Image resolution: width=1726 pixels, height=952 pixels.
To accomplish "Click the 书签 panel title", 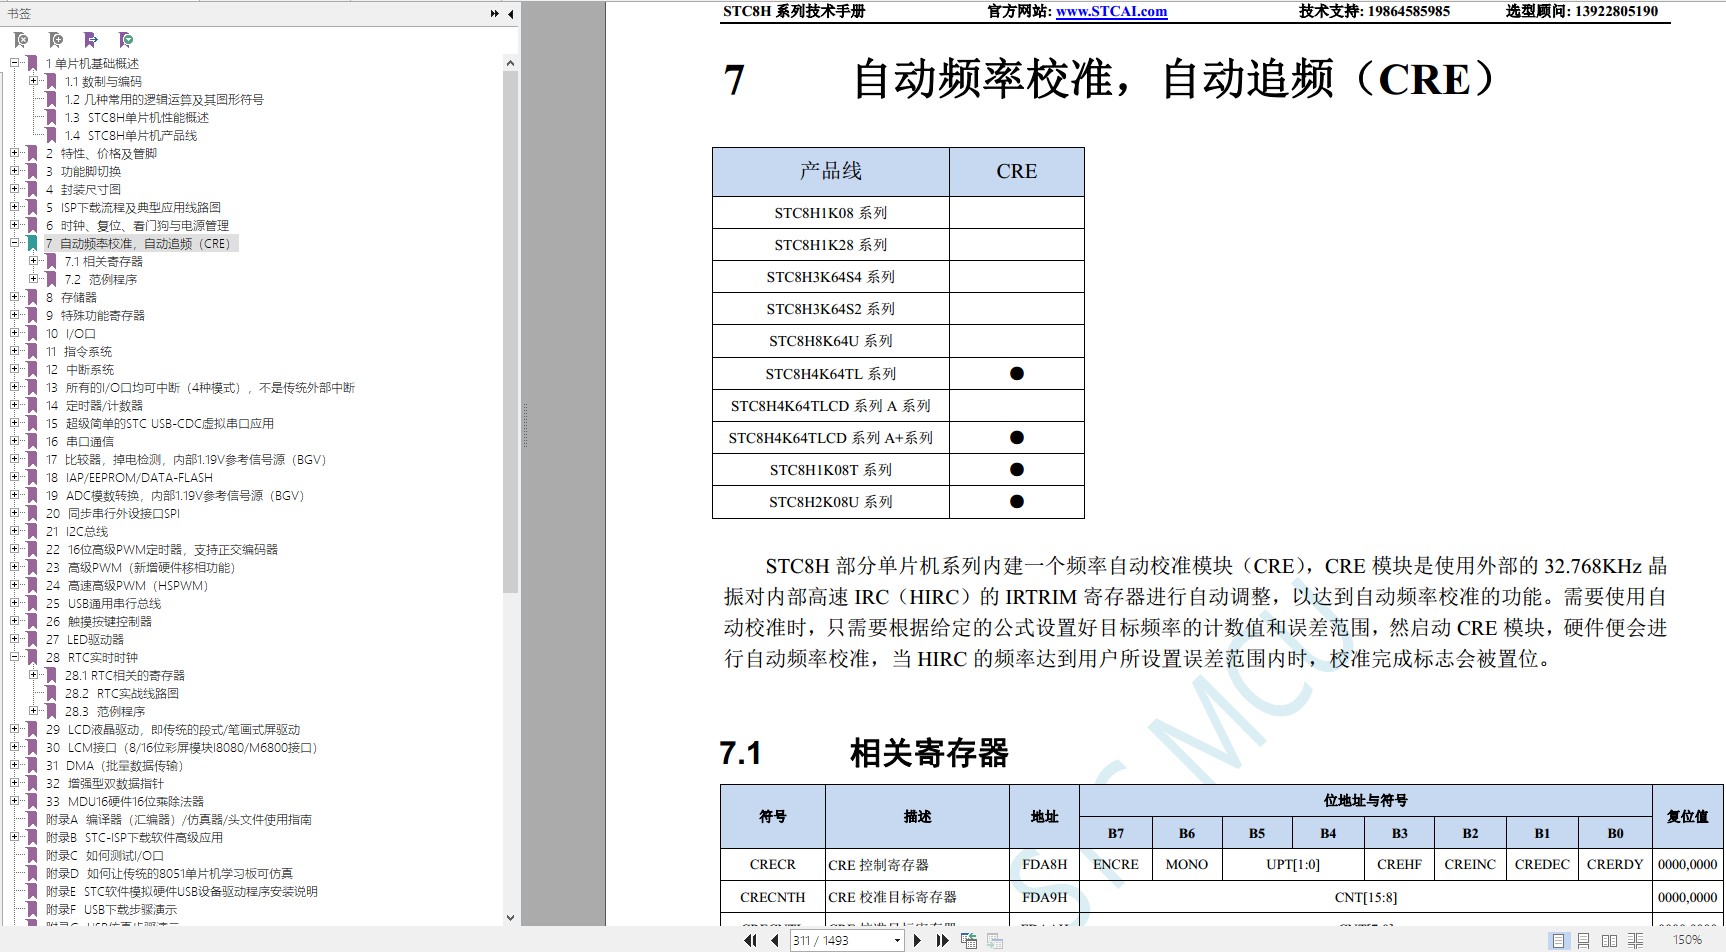I will pos(19,13).
